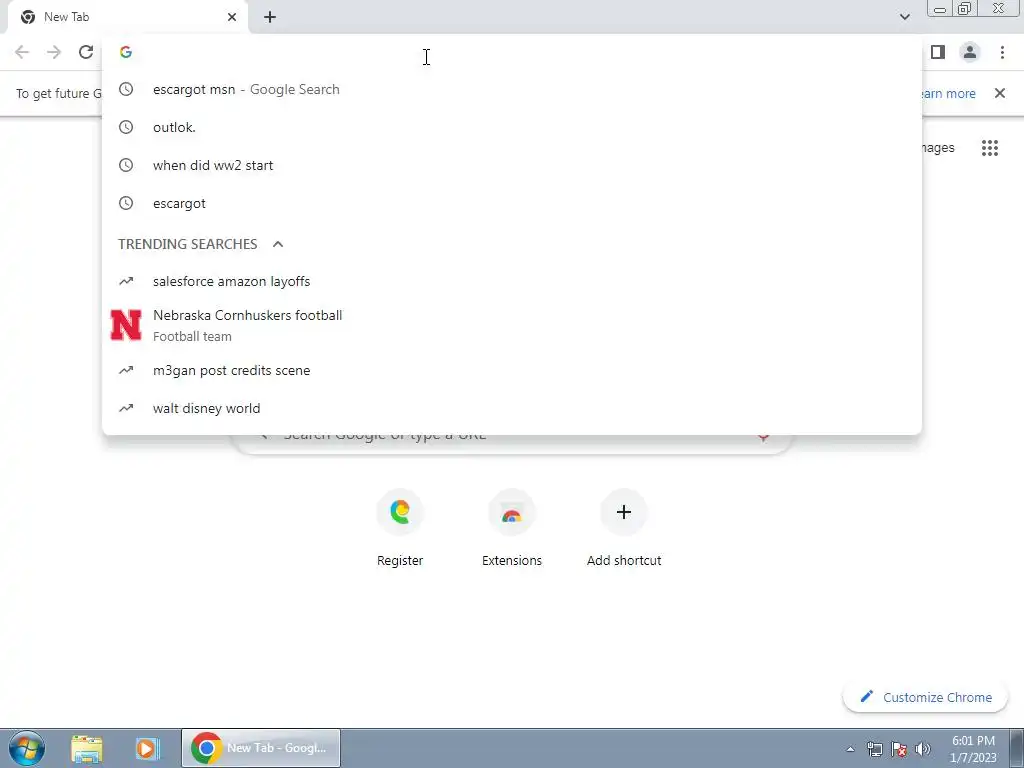Open the Windows Start orb

point(27,748)
